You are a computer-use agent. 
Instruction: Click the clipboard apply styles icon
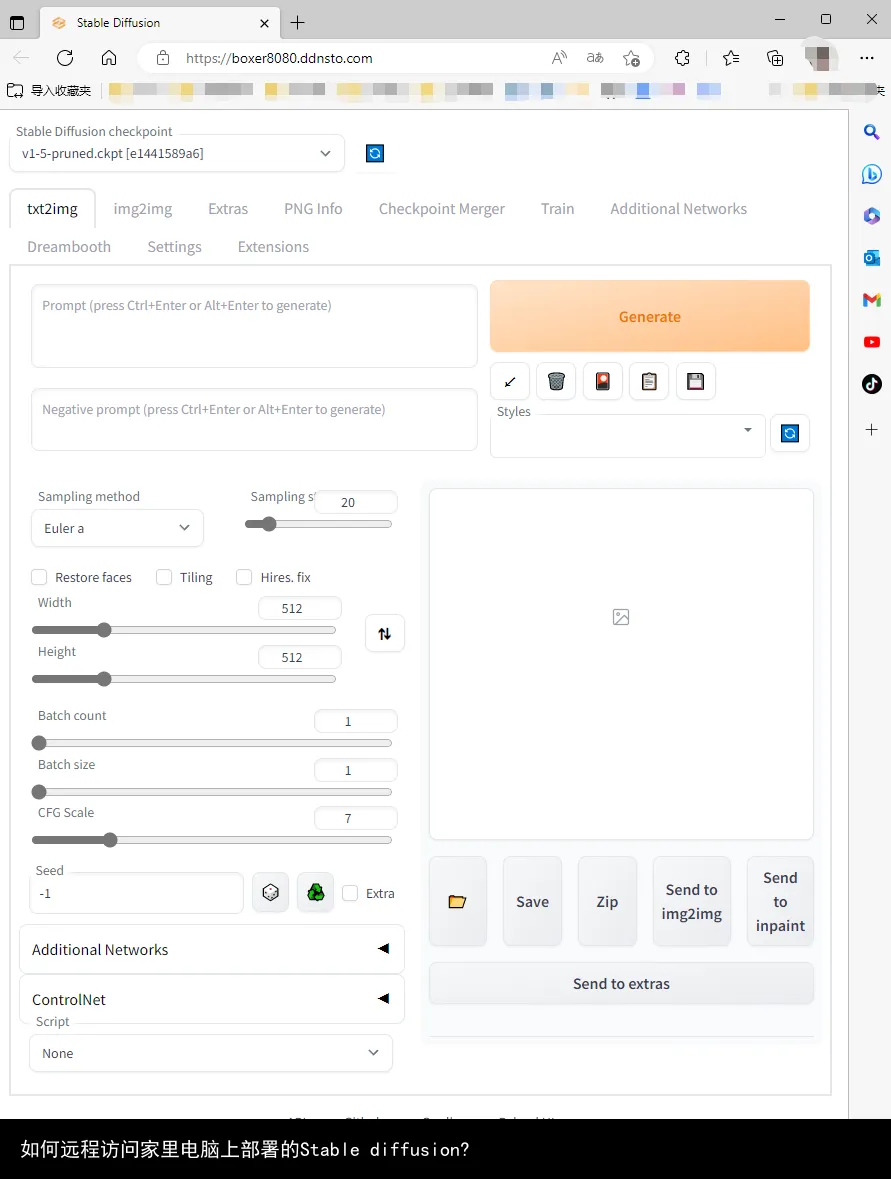pyautogui.click(x=649, y=381)
